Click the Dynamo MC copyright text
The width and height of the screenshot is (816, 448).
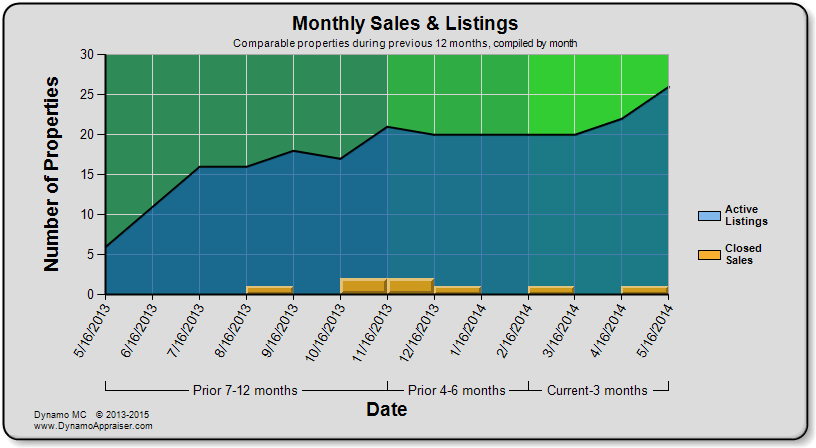pyautogui.click(x=92, y=415)
